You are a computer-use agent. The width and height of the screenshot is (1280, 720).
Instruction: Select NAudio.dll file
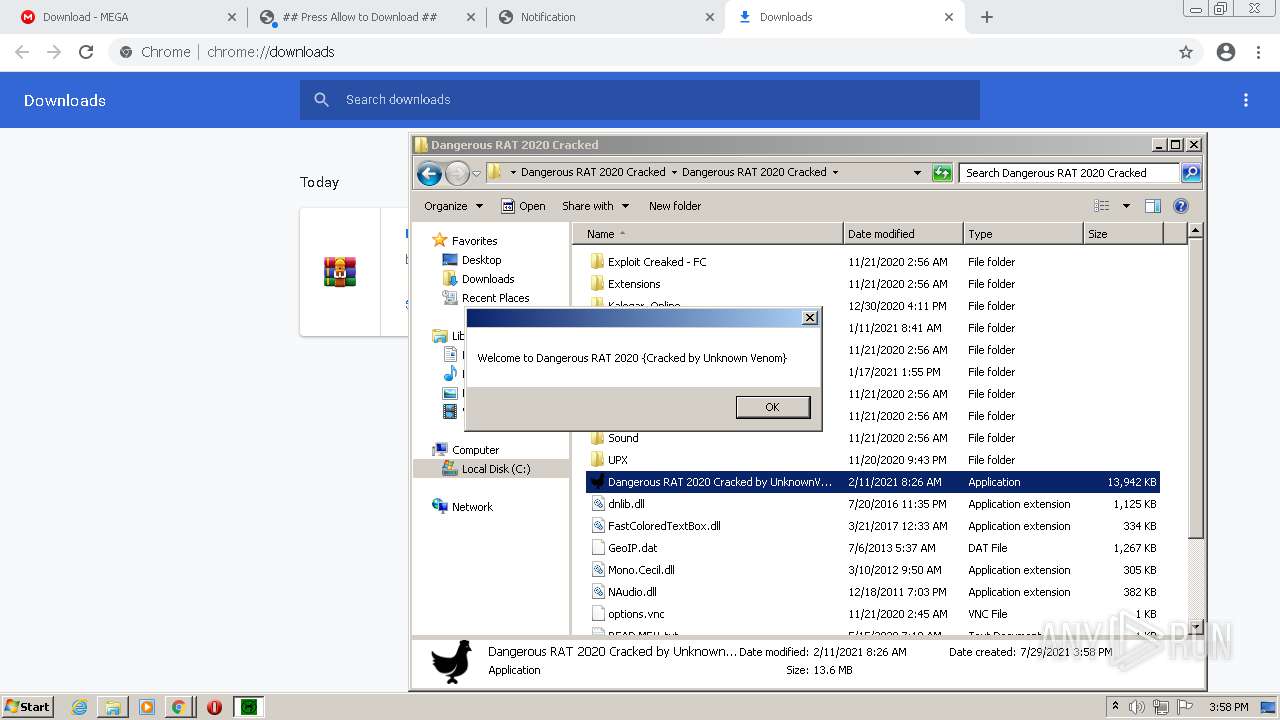click(632, 592)
